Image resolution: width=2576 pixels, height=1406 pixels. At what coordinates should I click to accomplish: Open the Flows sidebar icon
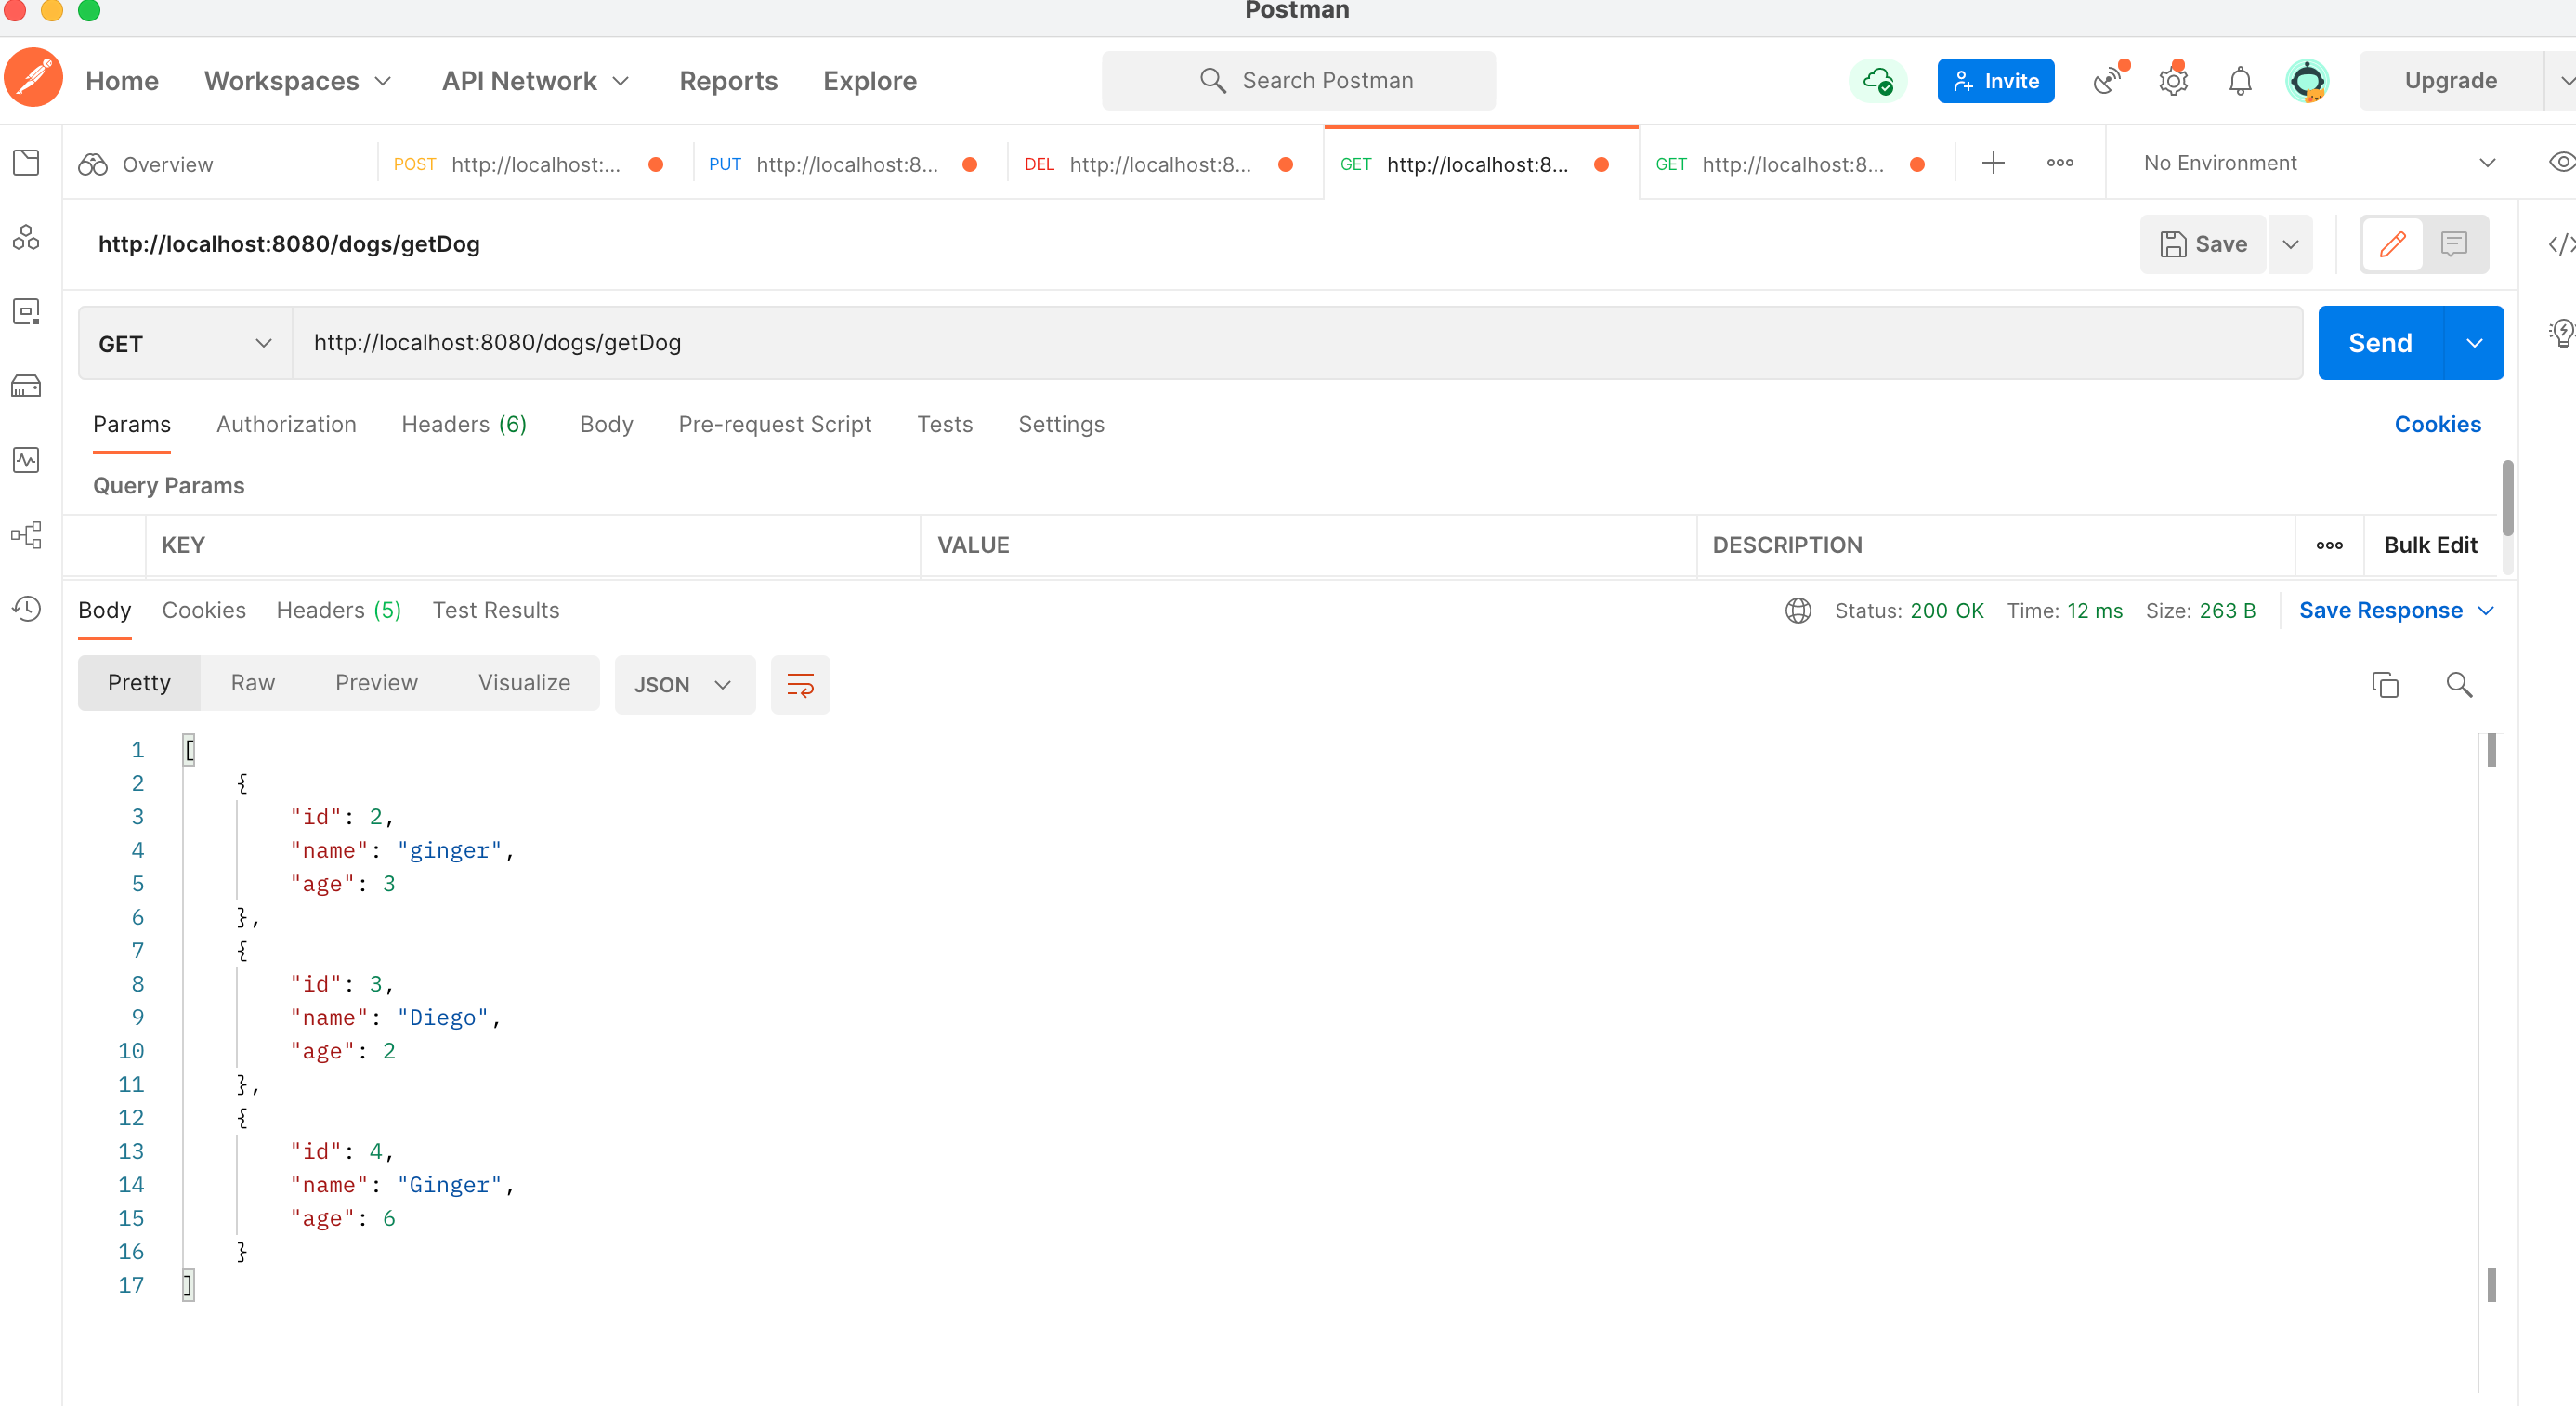click(27, 535)
